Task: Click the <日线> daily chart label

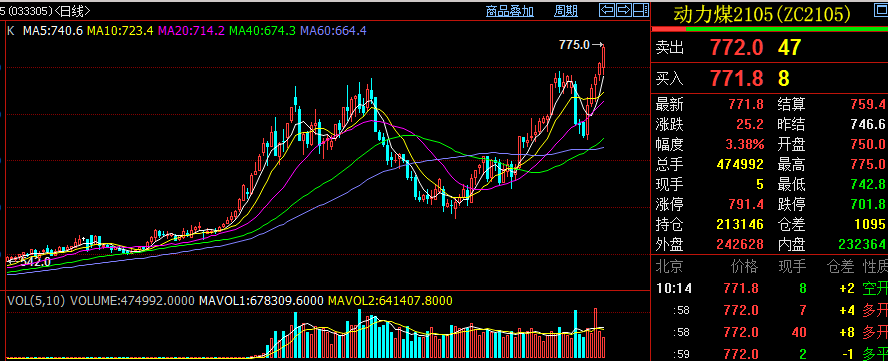Action: tap(73, 10)
